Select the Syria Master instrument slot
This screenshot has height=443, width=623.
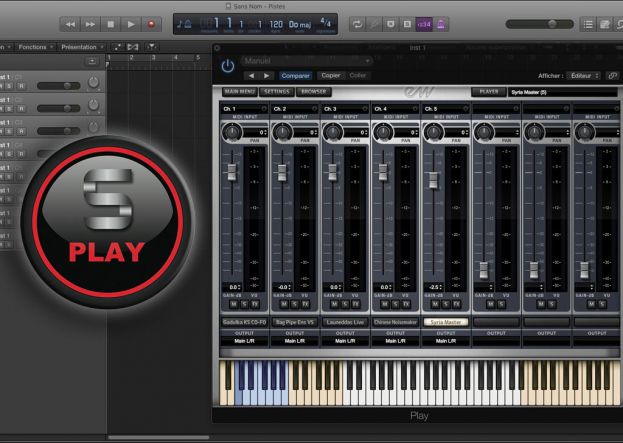pos(445,322)
